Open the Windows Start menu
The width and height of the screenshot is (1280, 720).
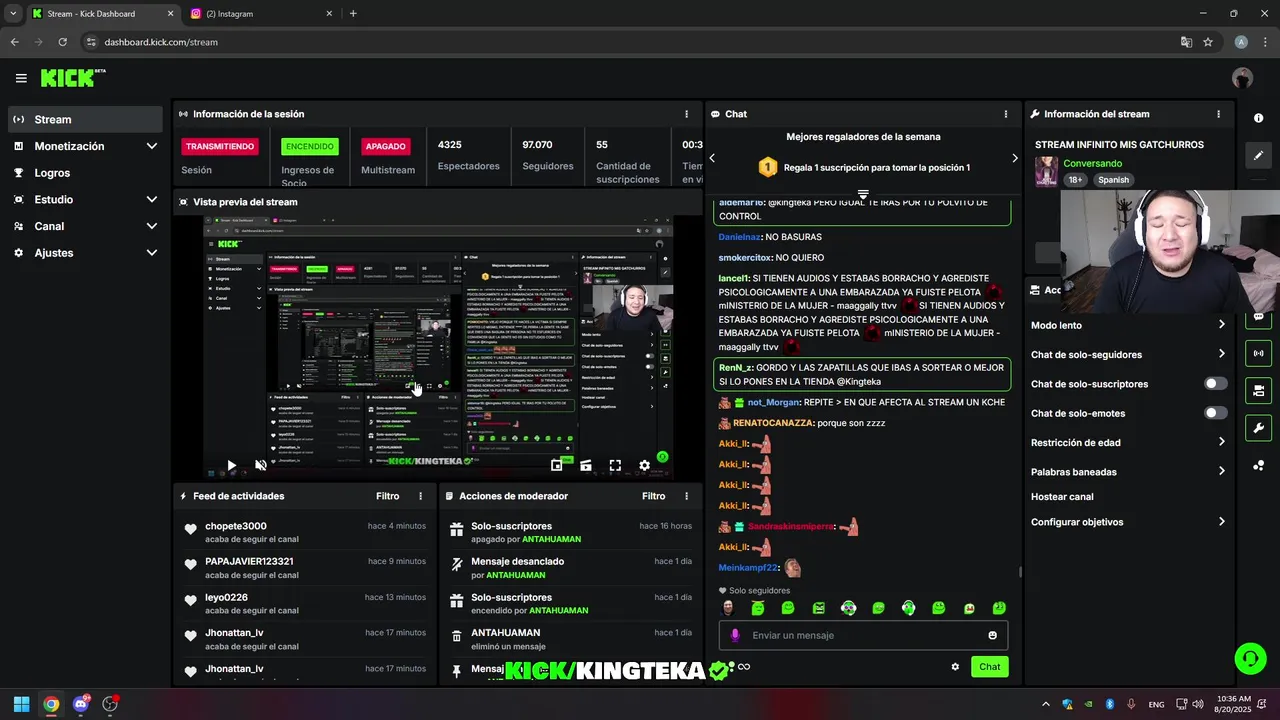click(x=21, y=704)
